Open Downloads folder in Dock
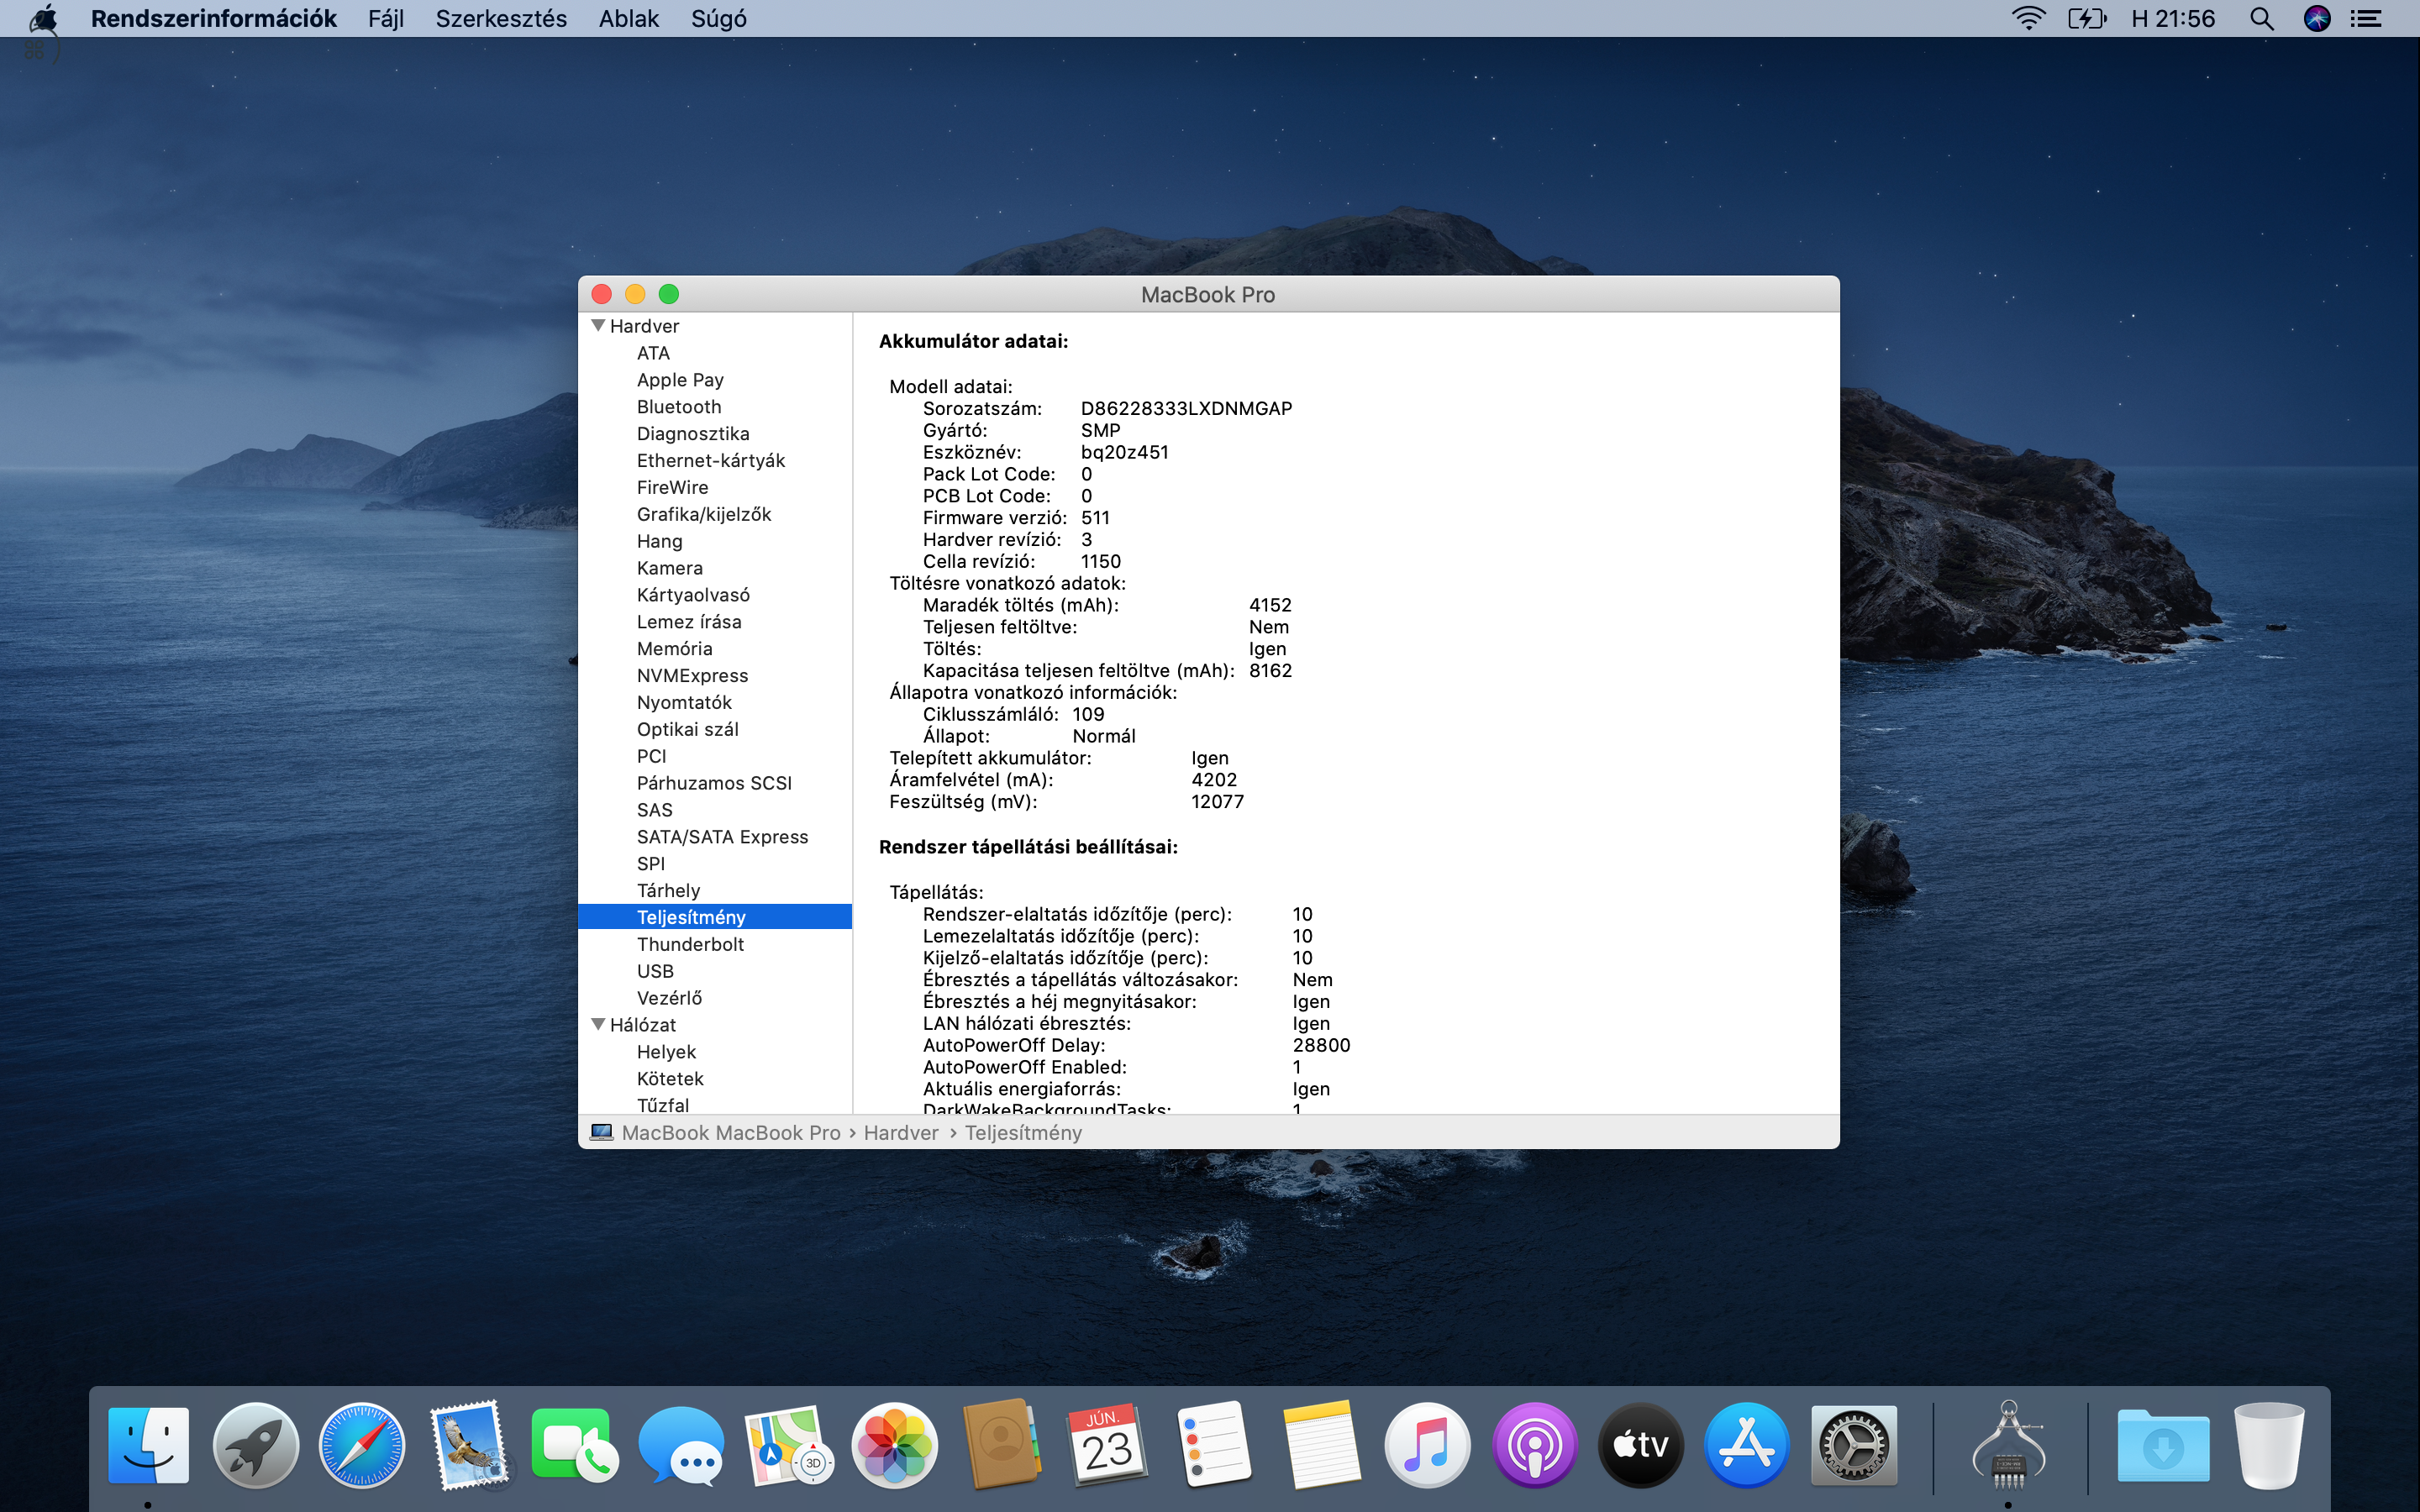Image resolution: width=2420 pixels, height=1512 pixels. 2163,1445
